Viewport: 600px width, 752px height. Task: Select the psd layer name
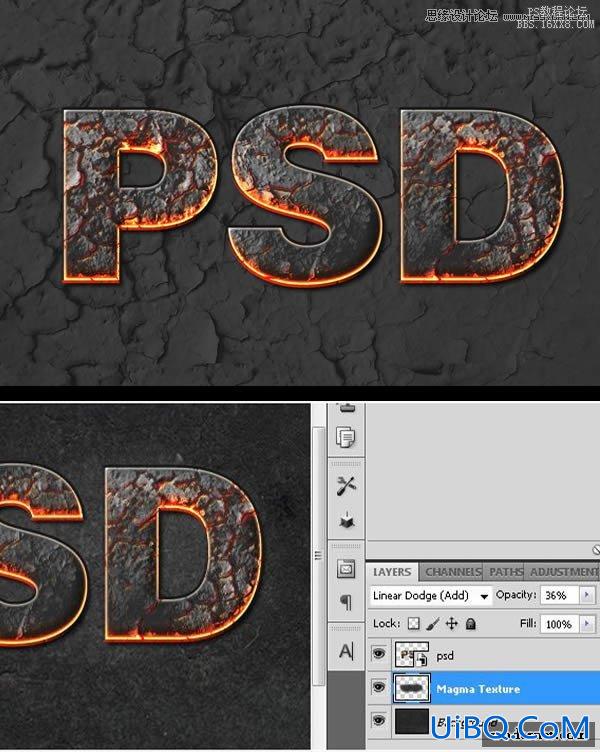coord(445,656)
